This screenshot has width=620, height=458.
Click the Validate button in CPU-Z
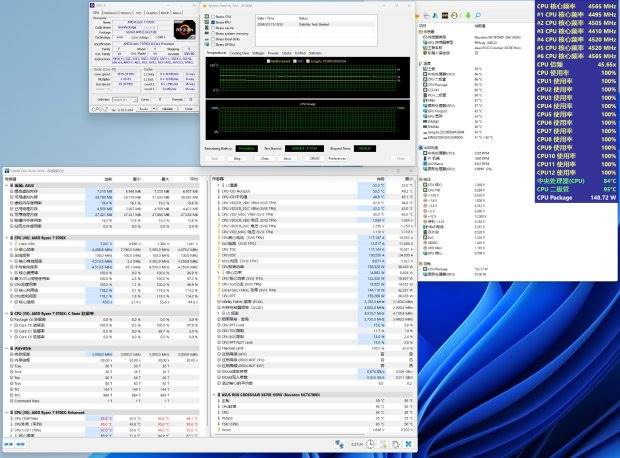167,109
